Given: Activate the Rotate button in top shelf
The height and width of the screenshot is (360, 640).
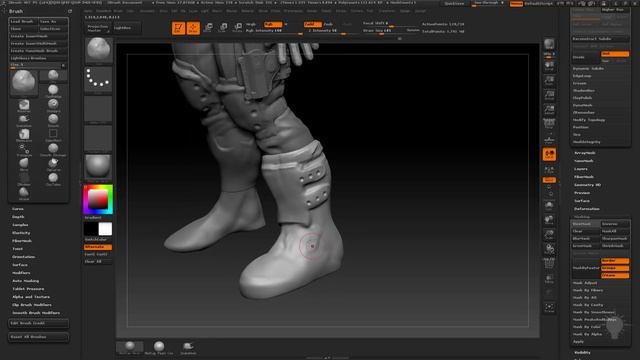Looking at the screenshot, I should point(238,28).
